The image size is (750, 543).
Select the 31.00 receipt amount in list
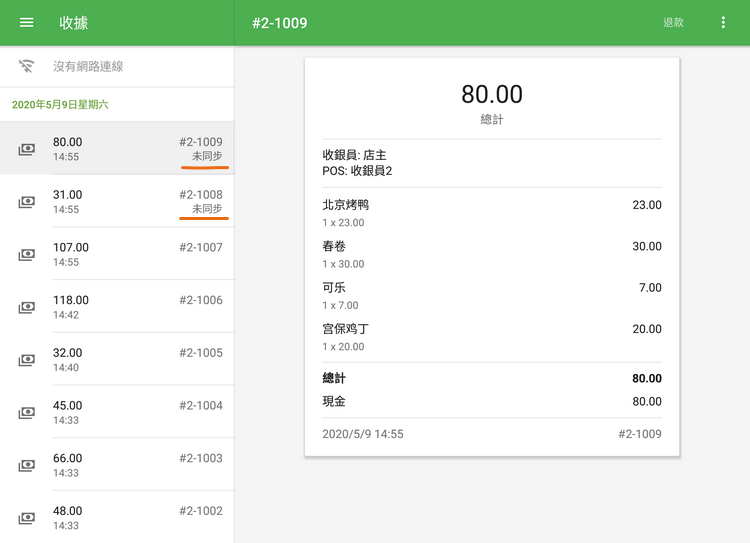click(67, 195)
